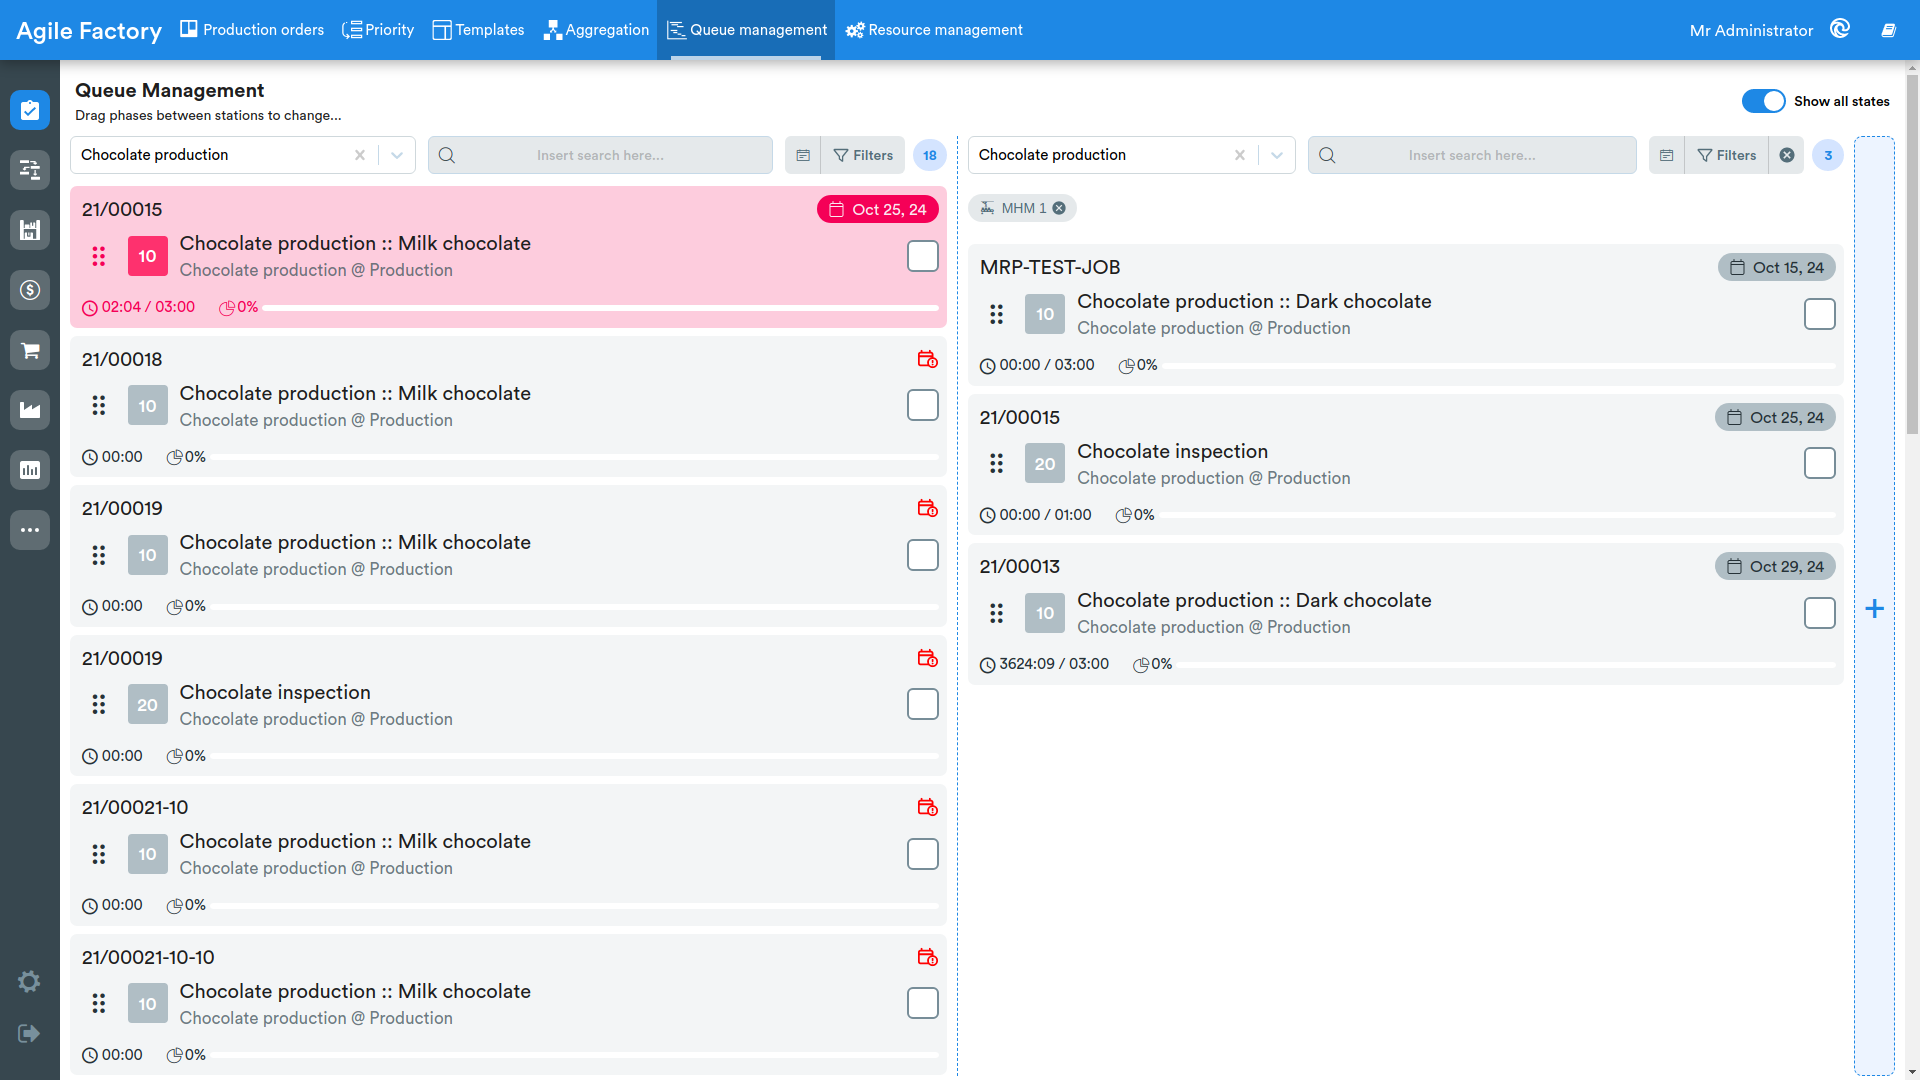Click right panel compact view icon
This screenshot has width=1920, height=1080.
(x=1666, y=155)
